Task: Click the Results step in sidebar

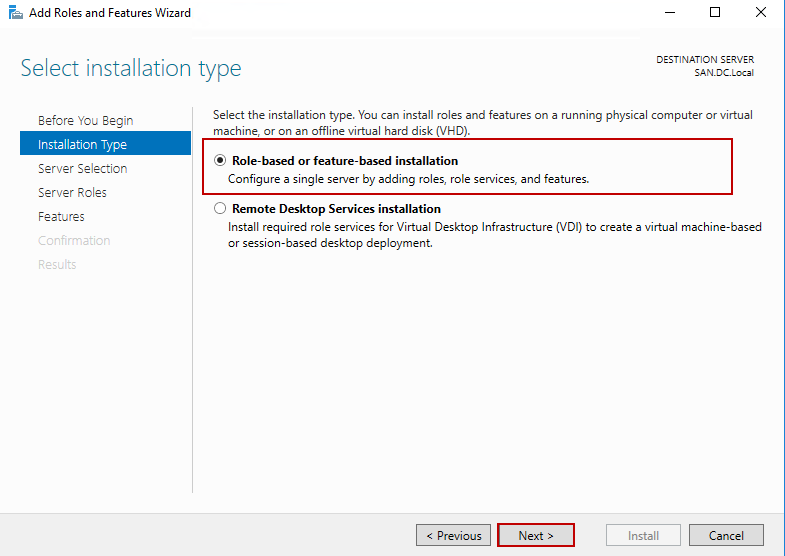Action: point(57,265)
